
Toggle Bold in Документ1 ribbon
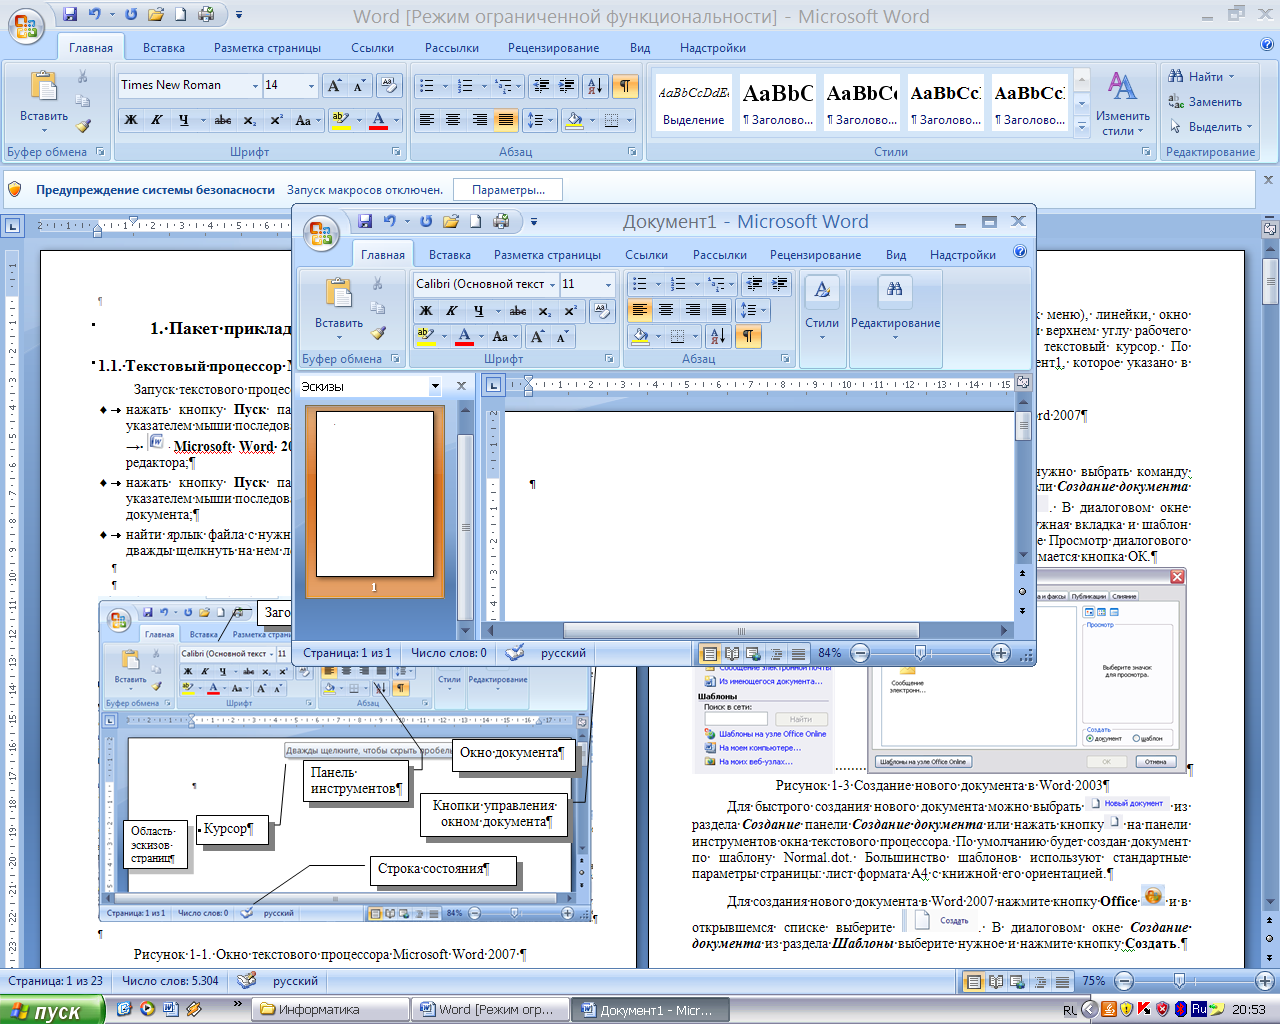point(426,311)
